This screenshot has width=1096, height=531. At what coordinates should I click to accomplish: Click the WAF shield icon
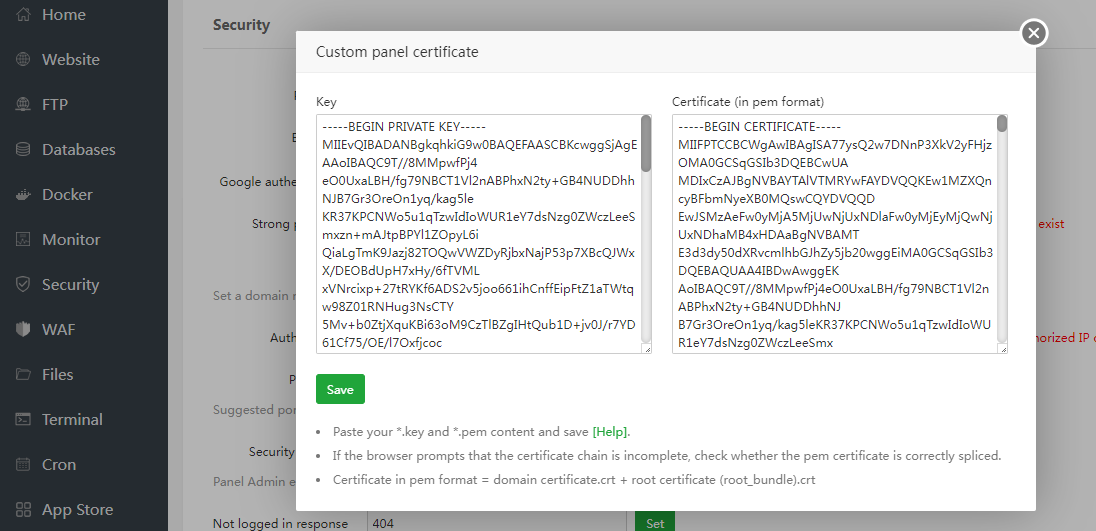pos(24,330)
